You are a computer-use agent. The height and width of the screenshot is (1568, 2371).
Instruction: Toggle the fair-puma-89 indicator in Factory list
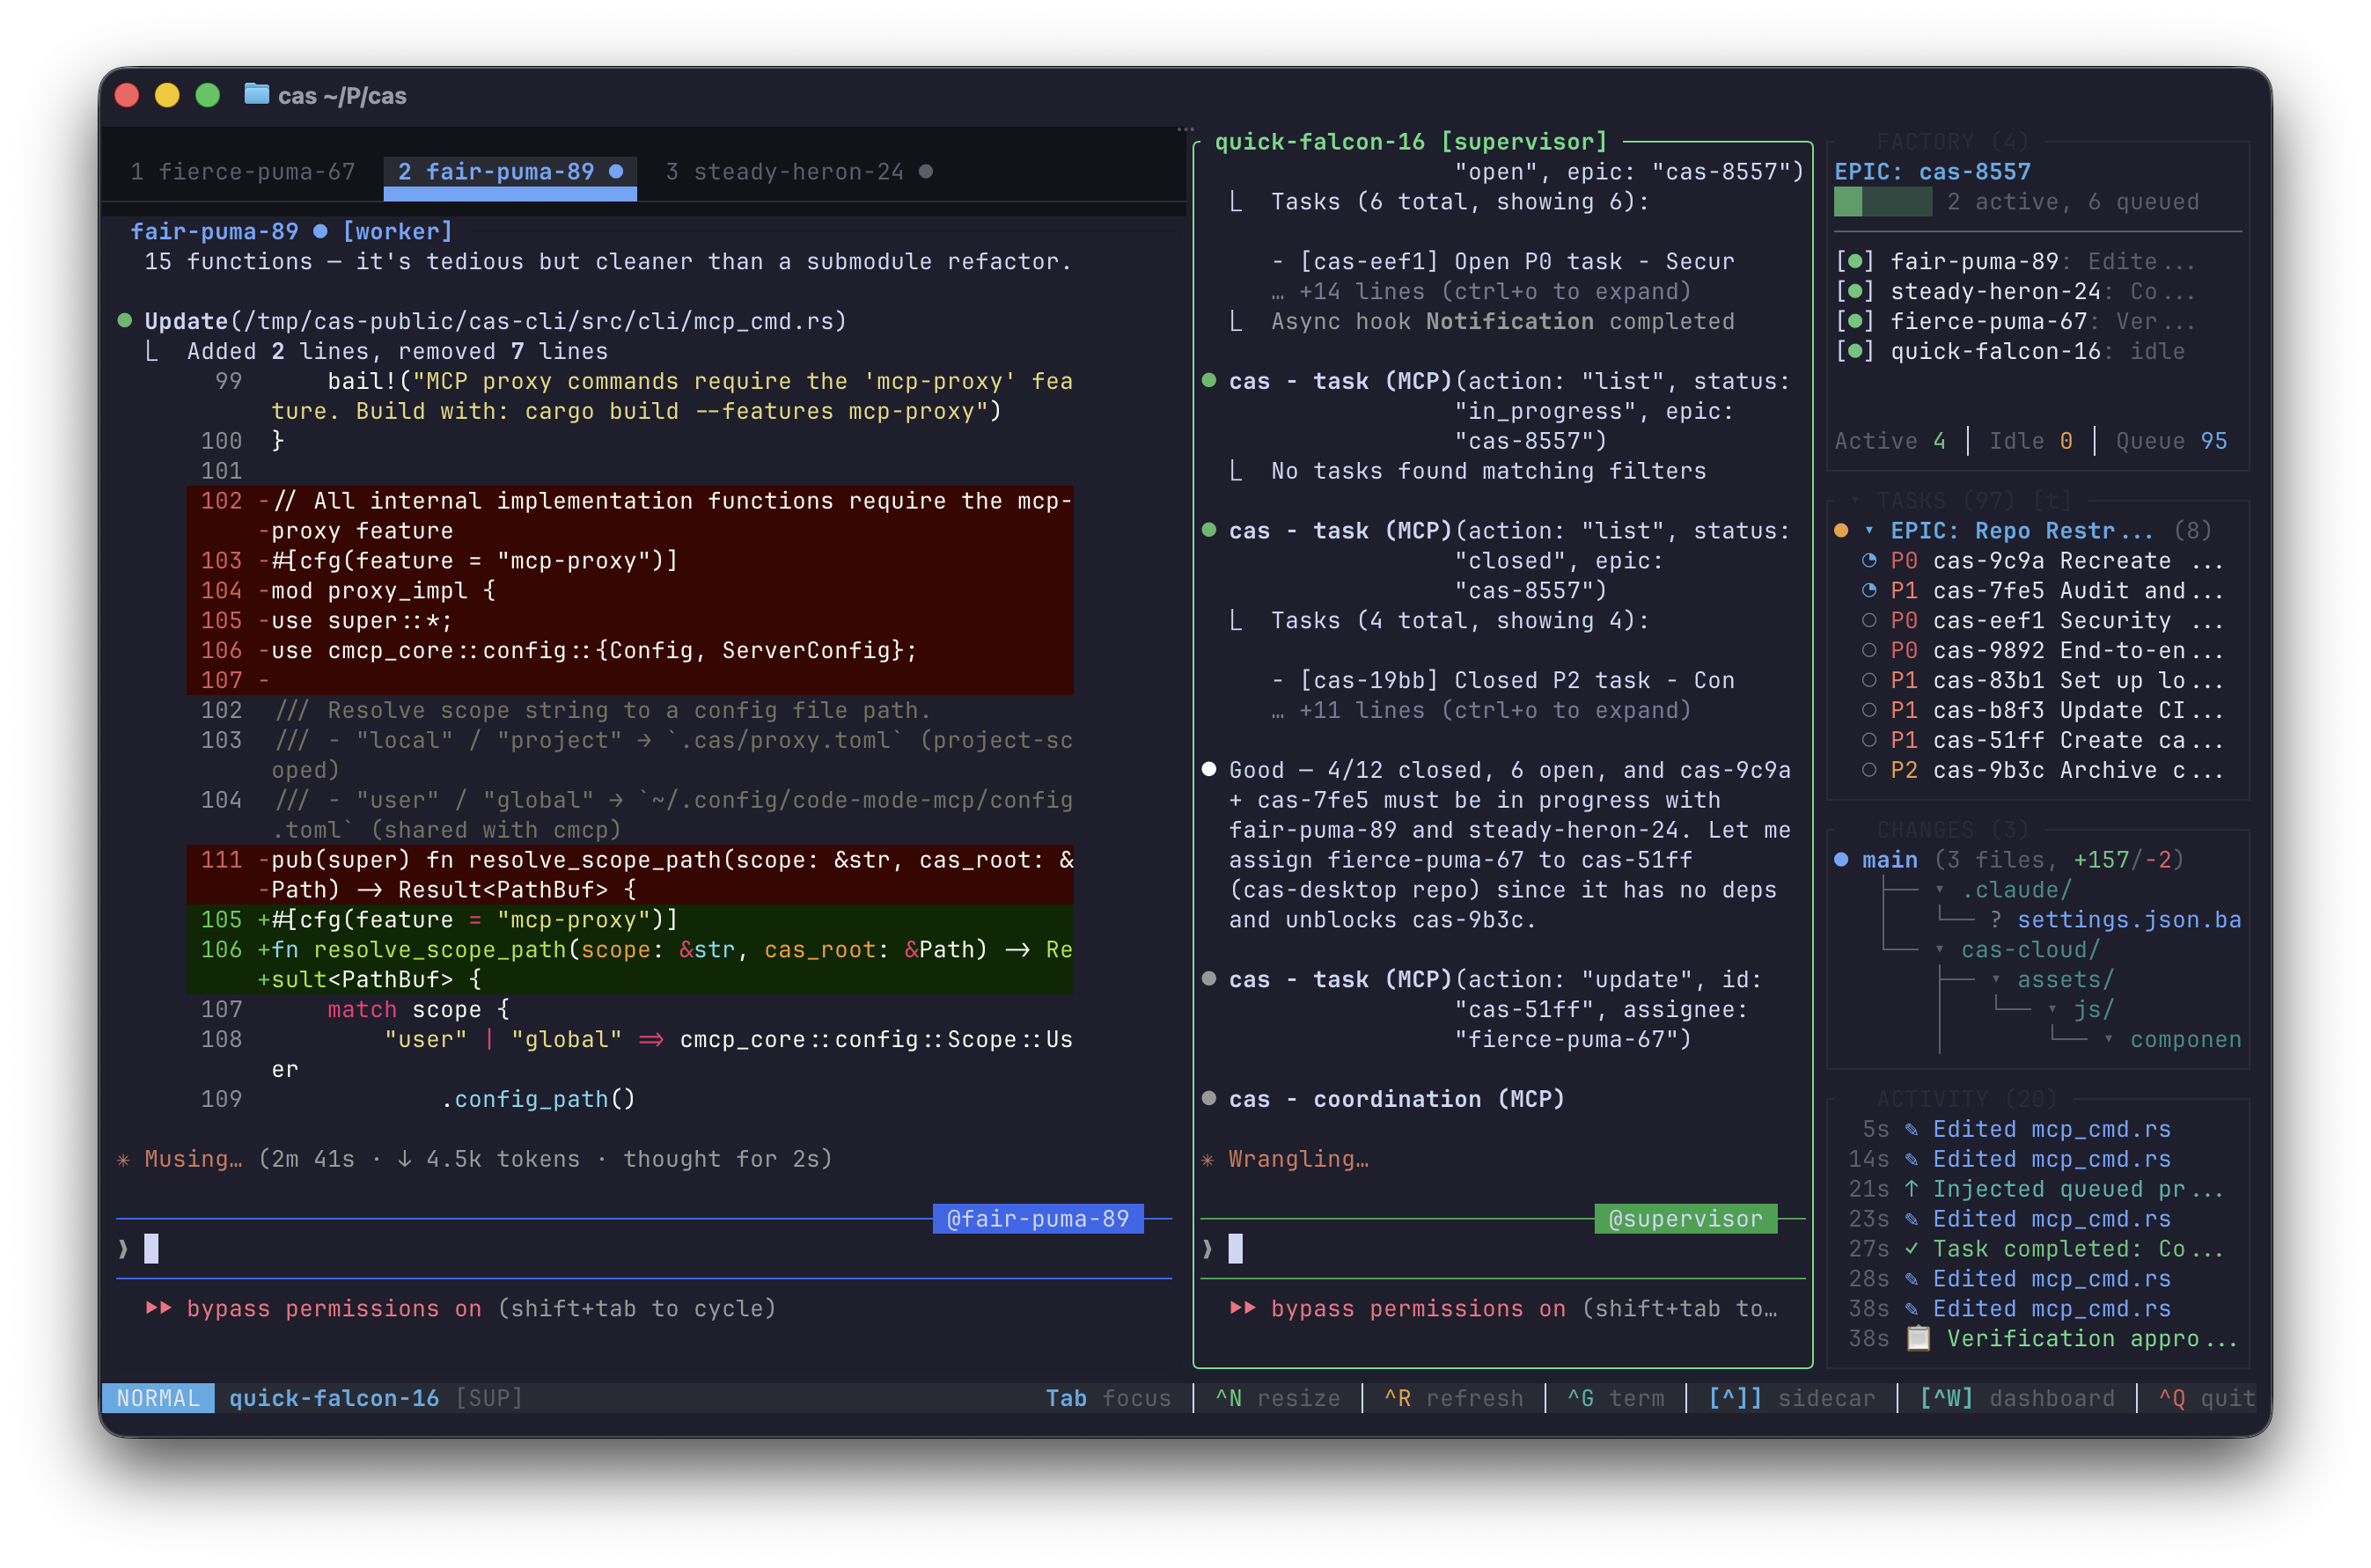pos(1855,262)
